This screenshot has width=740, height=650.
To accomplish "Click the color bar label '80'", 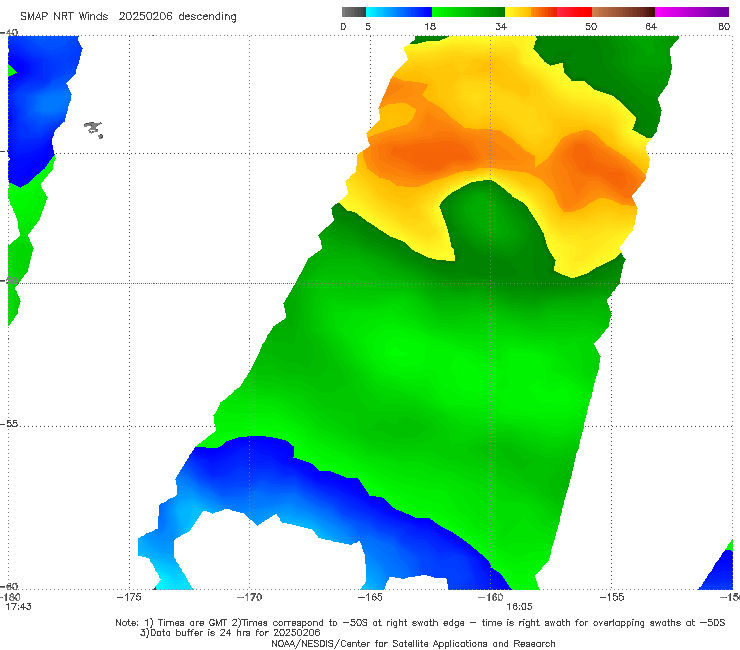I will (724, 26).
